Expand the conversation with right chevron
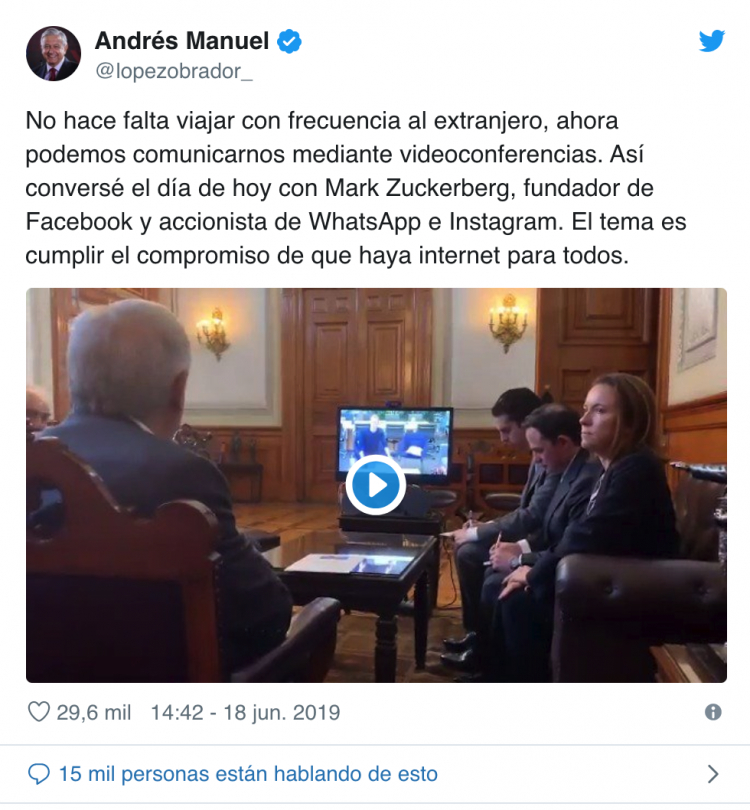The height and width of the screenshot is (810, 750). (x=713, y=774)
